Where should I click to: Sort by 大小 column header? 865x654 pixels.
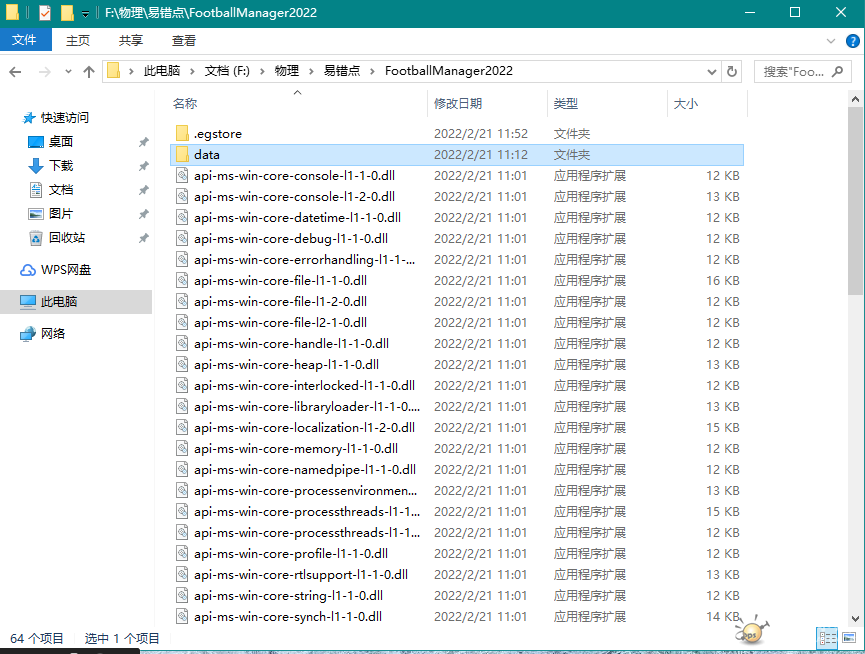pyautogui.click(x=707, y=103)
